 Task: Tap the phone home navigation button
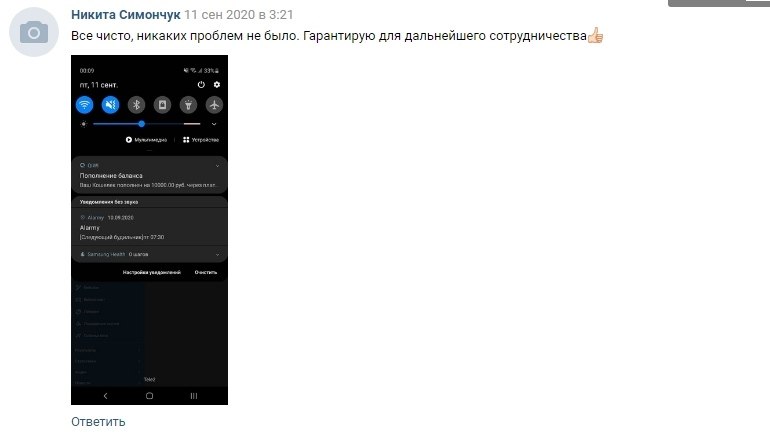[149, 396]
